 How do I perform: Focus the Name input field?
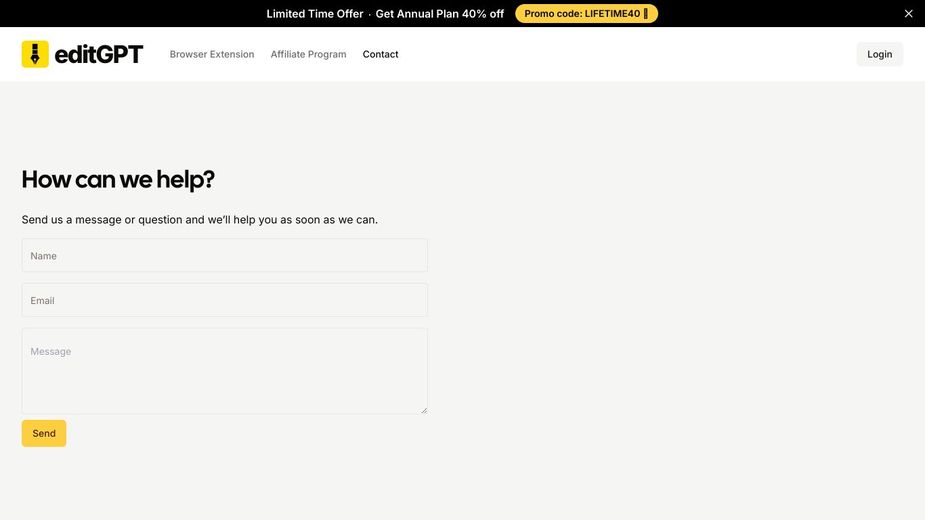tap(225, 256)
